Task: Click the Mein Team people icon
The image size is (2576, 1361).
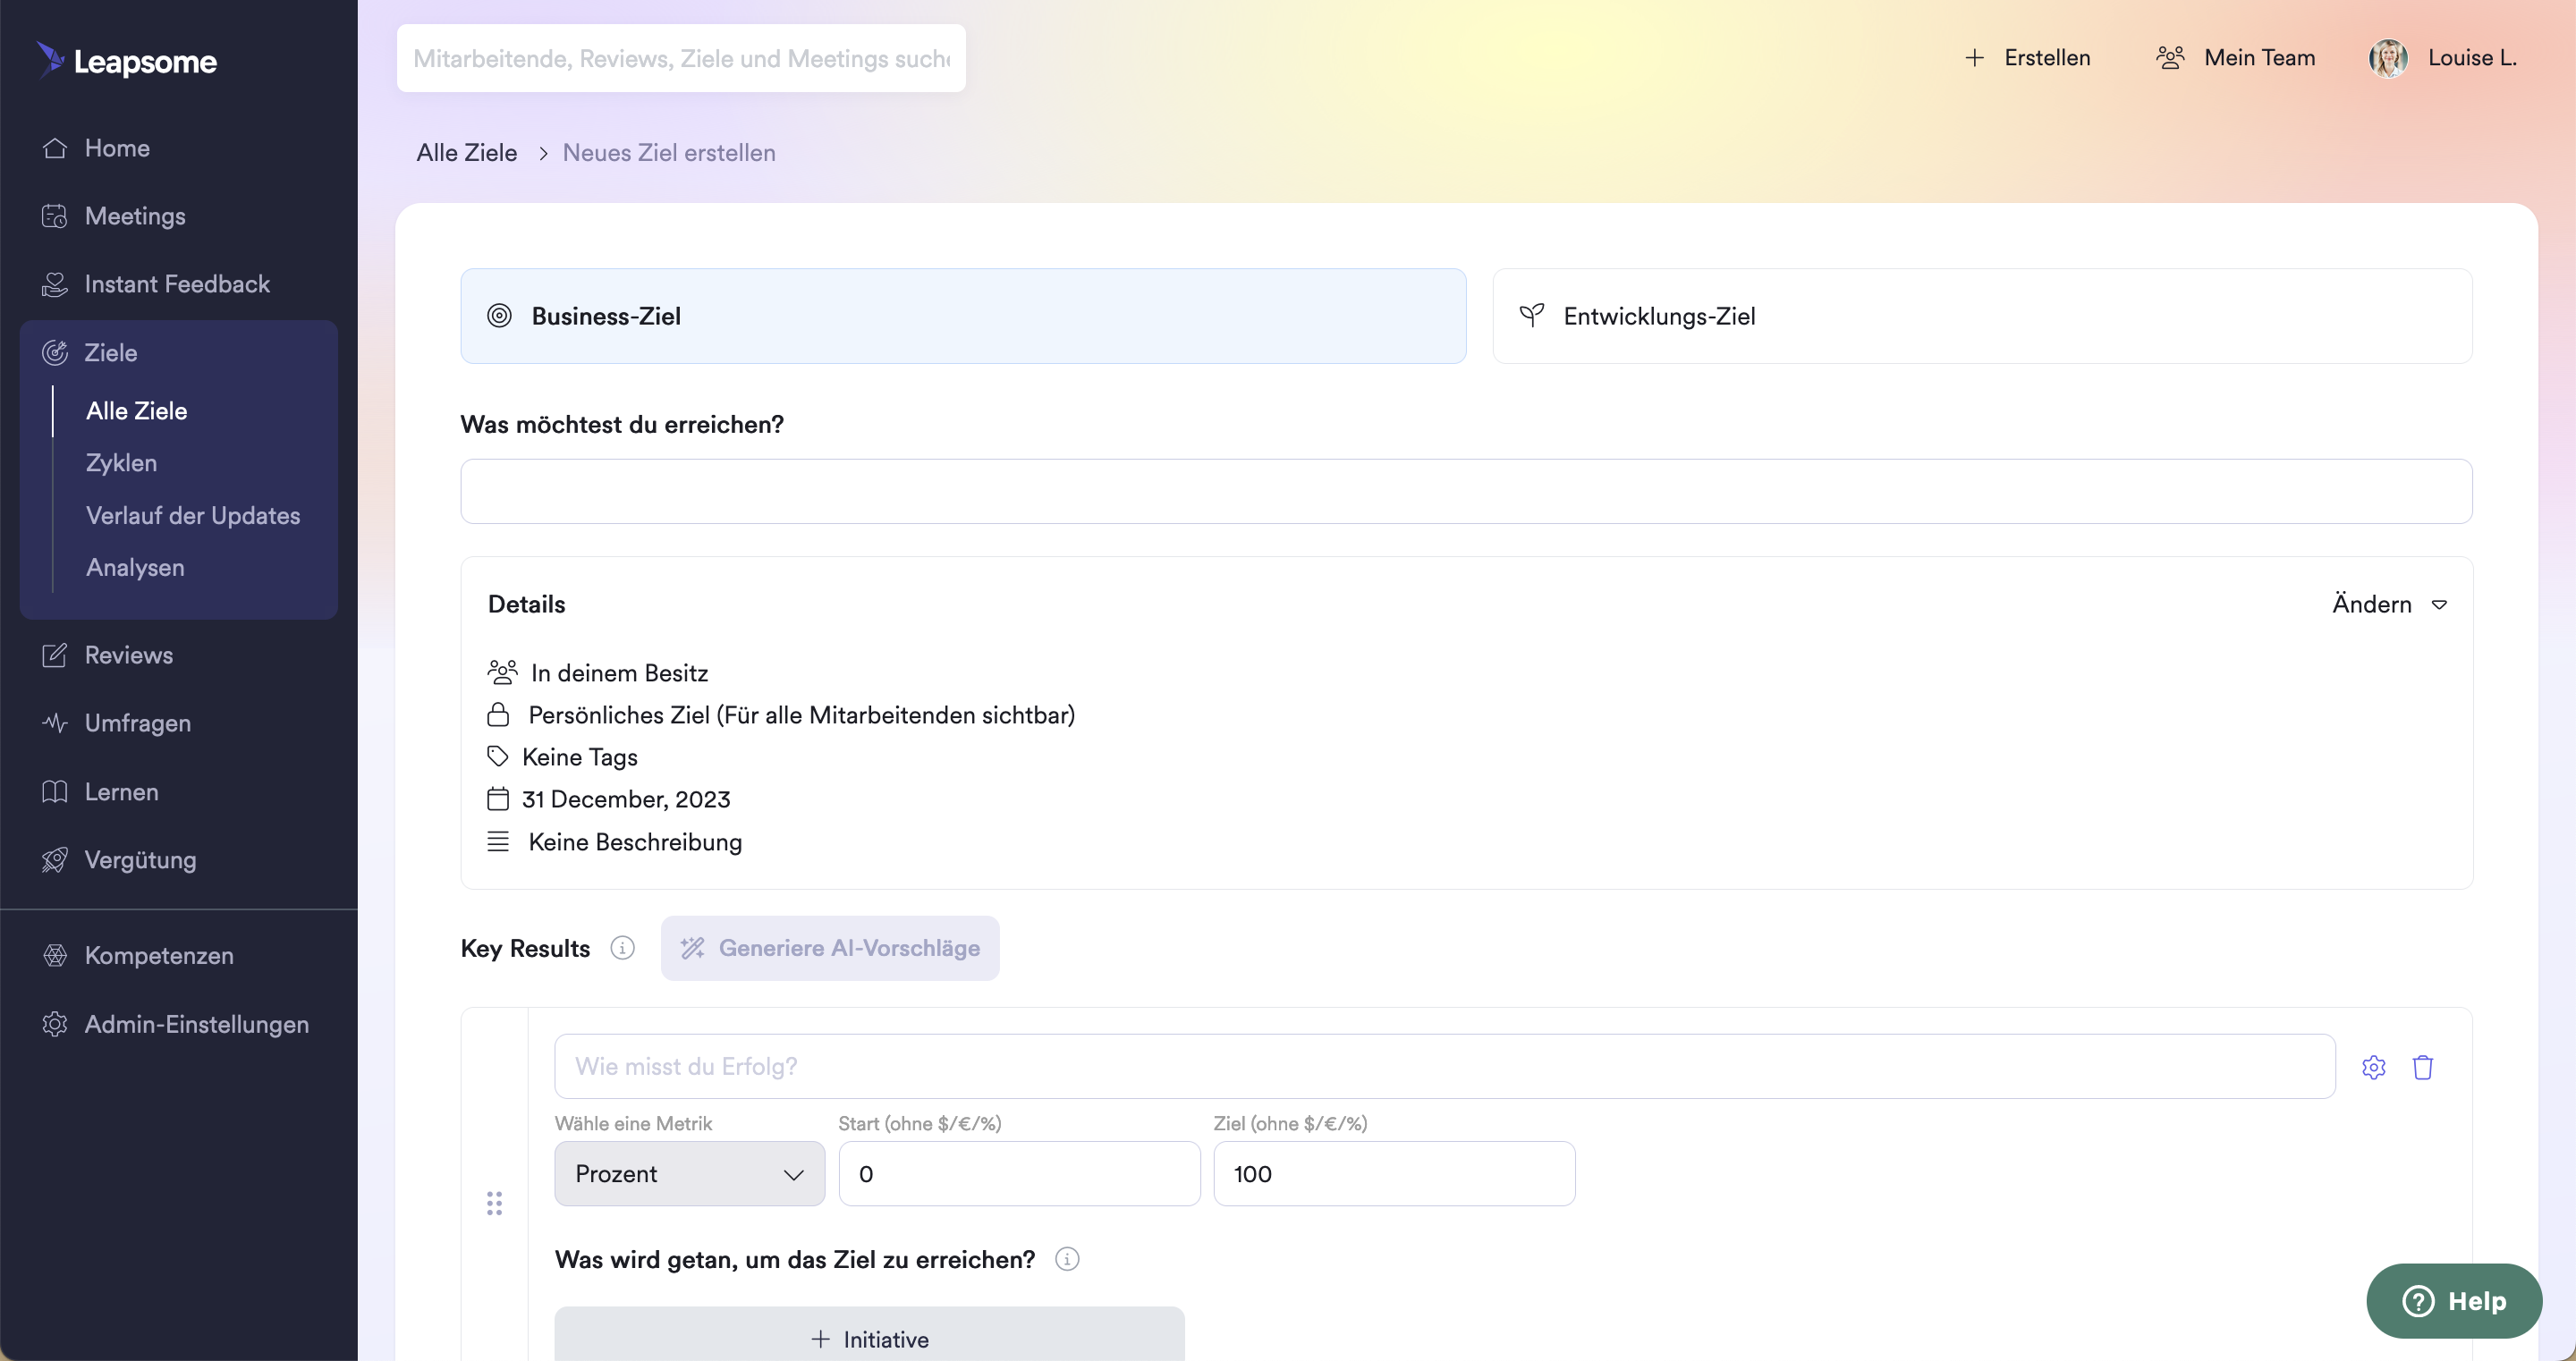Action: coord(2170,58)
